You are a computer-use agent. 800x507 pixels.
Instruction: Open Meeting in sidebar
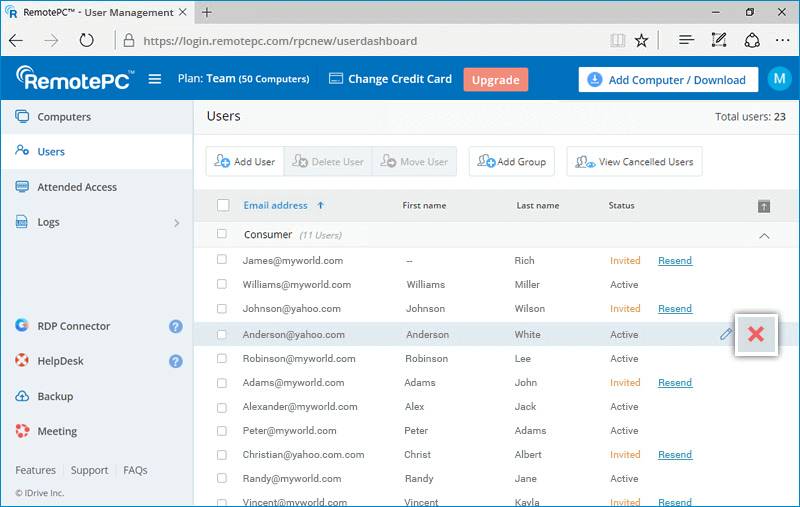[46, 431]
